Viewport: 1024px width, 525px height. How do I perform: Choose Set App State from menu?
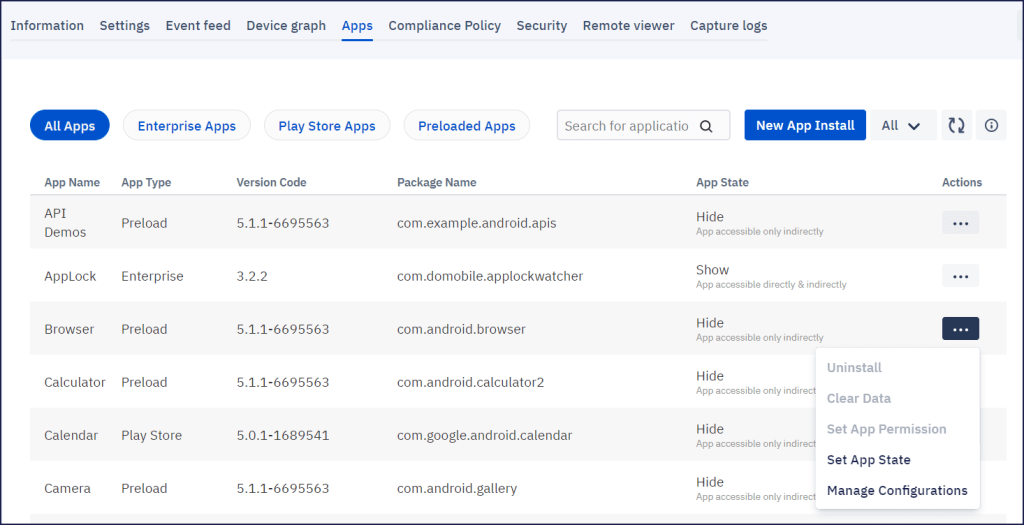869,460
